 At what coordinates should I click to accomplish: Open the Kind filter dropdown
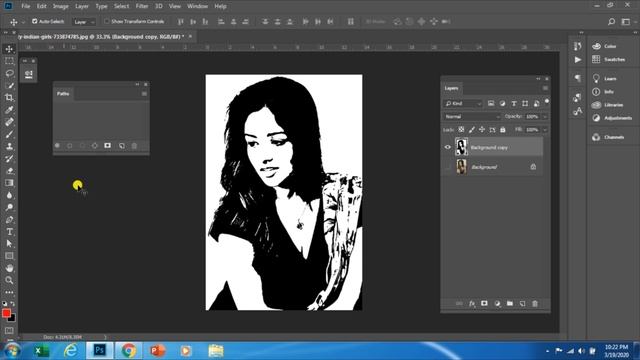463,104
